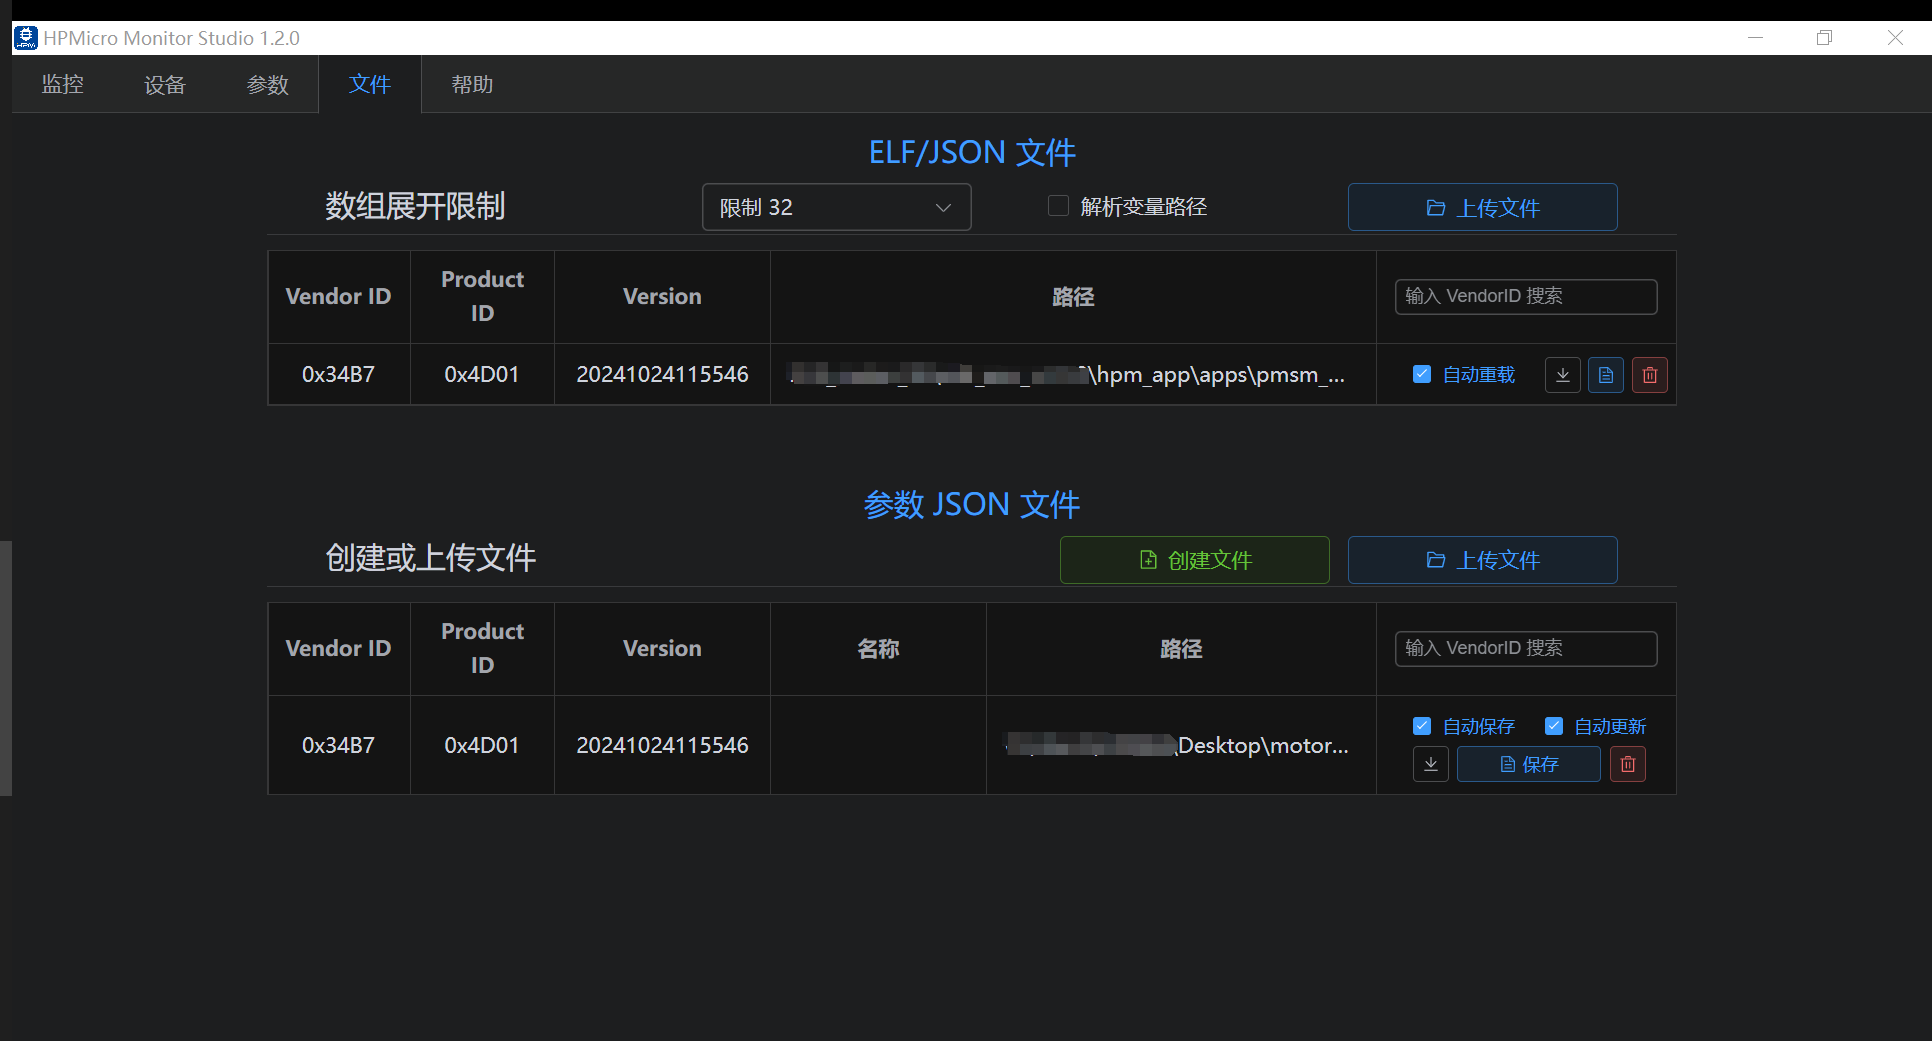
Task: Switch to the 监控 tab
Action: tap(63, 84)
